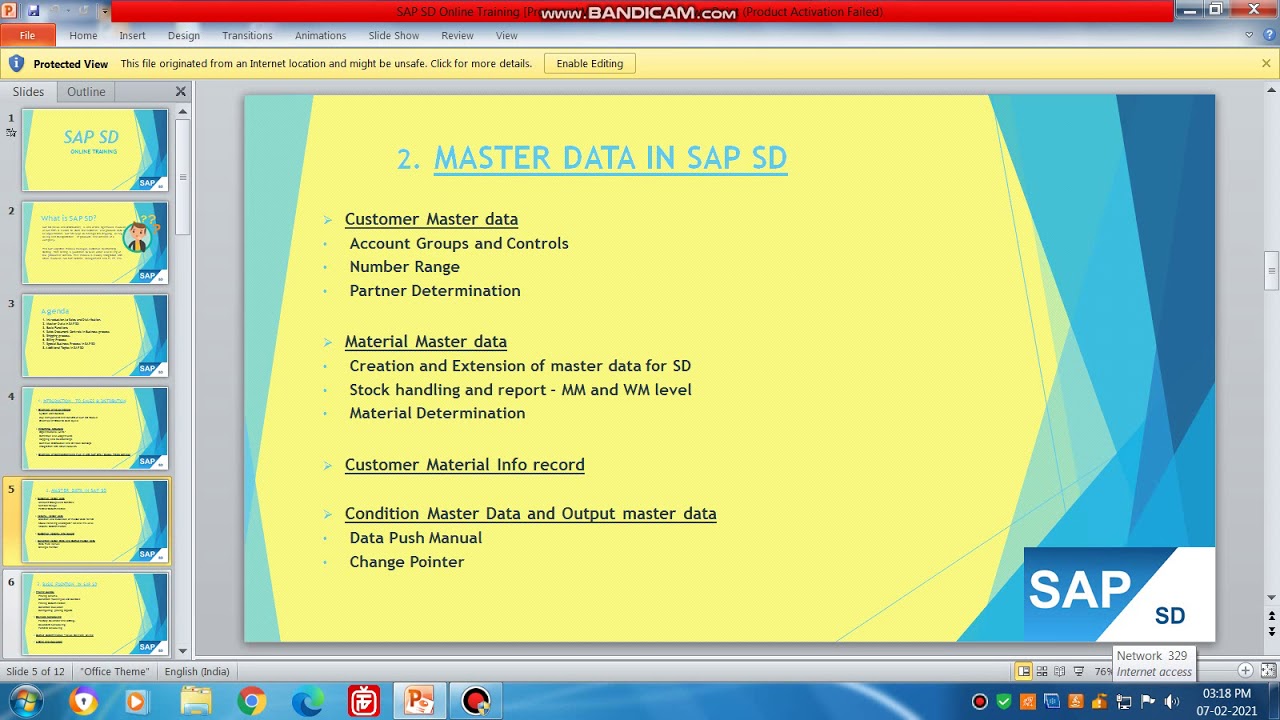Switch to the Slides pane tab
Viewport: 1280px width, 720px height.
tap(28, 91)
